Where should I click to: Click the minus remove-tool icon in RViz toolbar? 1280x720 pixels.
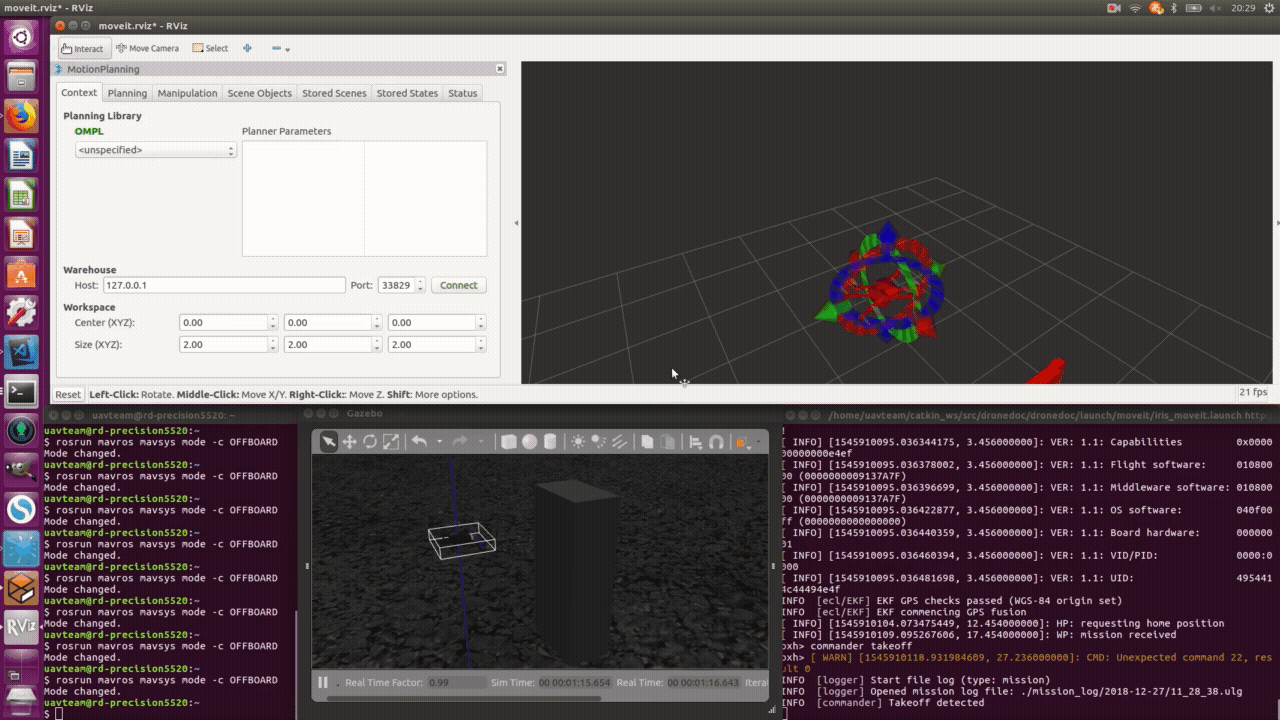[x=276, y=48]
